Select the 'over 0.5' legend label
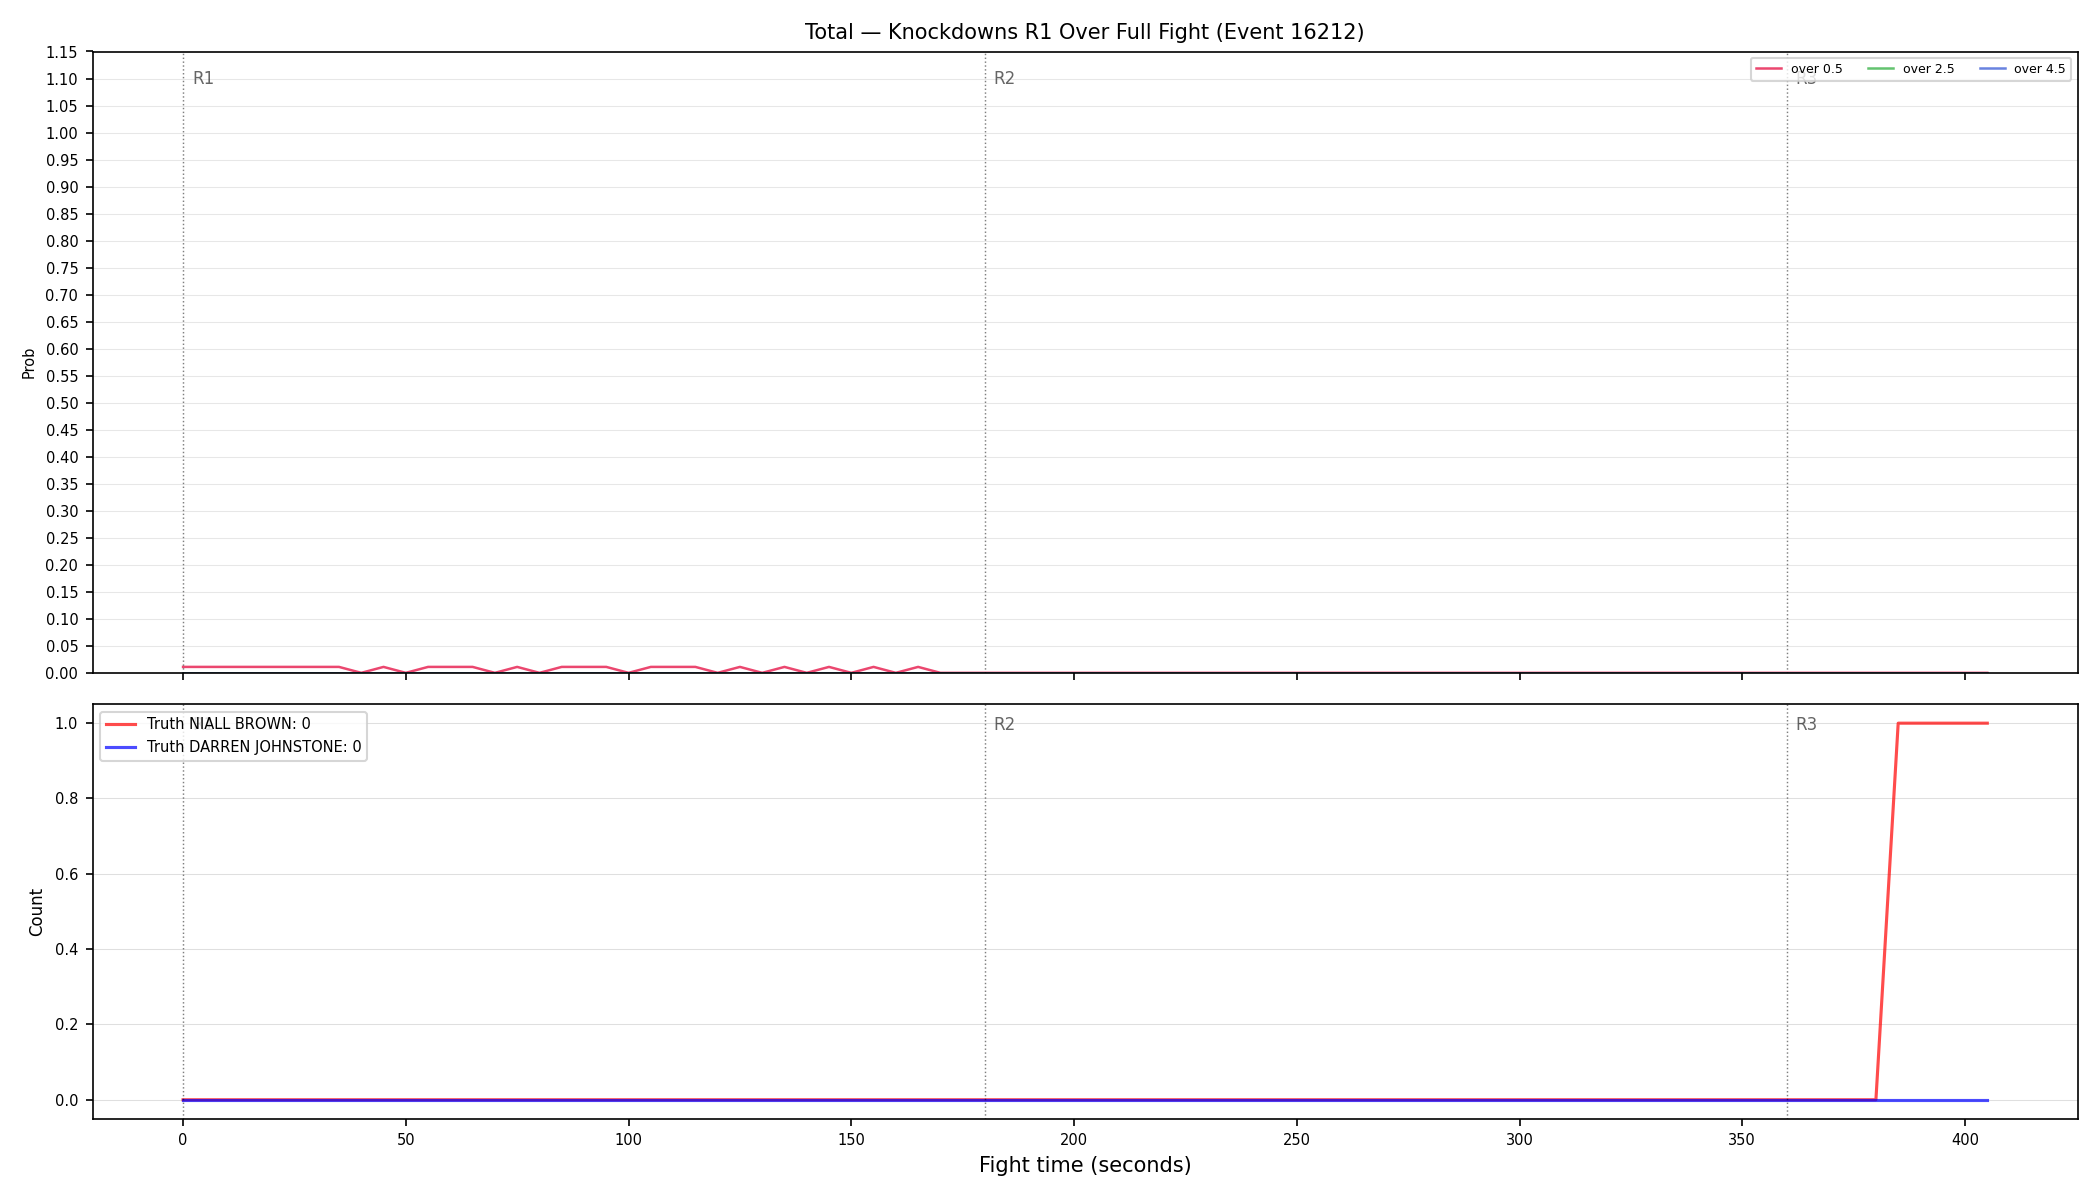Image resolution: width=2100 pixels, height=1200 pixels. [1816, 69]
